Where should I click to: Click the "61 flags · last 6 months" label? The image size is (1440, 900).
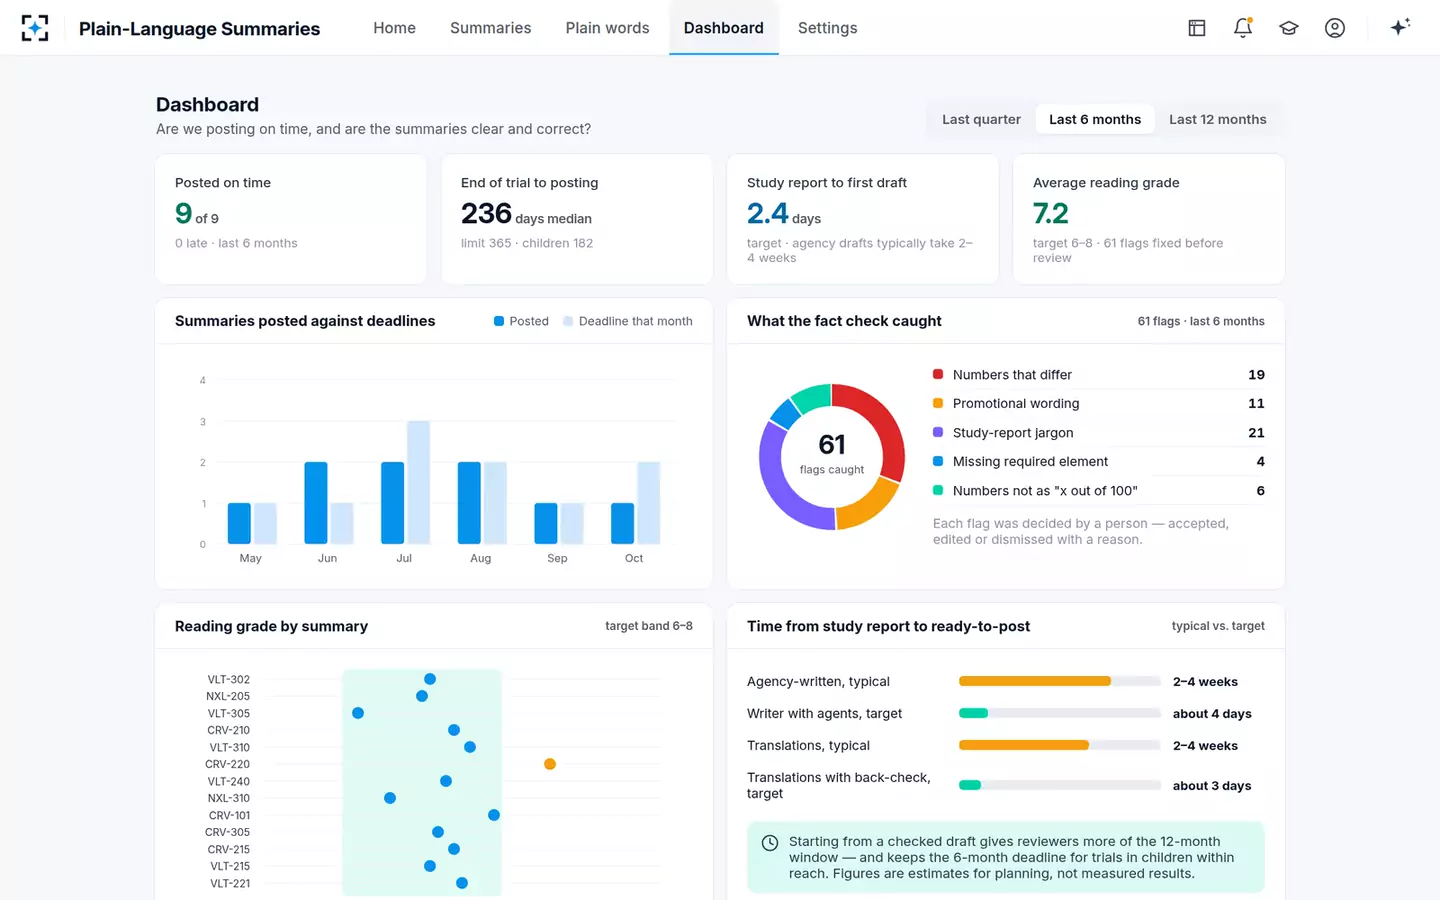pyautogui.click(x=1201, y=321)
